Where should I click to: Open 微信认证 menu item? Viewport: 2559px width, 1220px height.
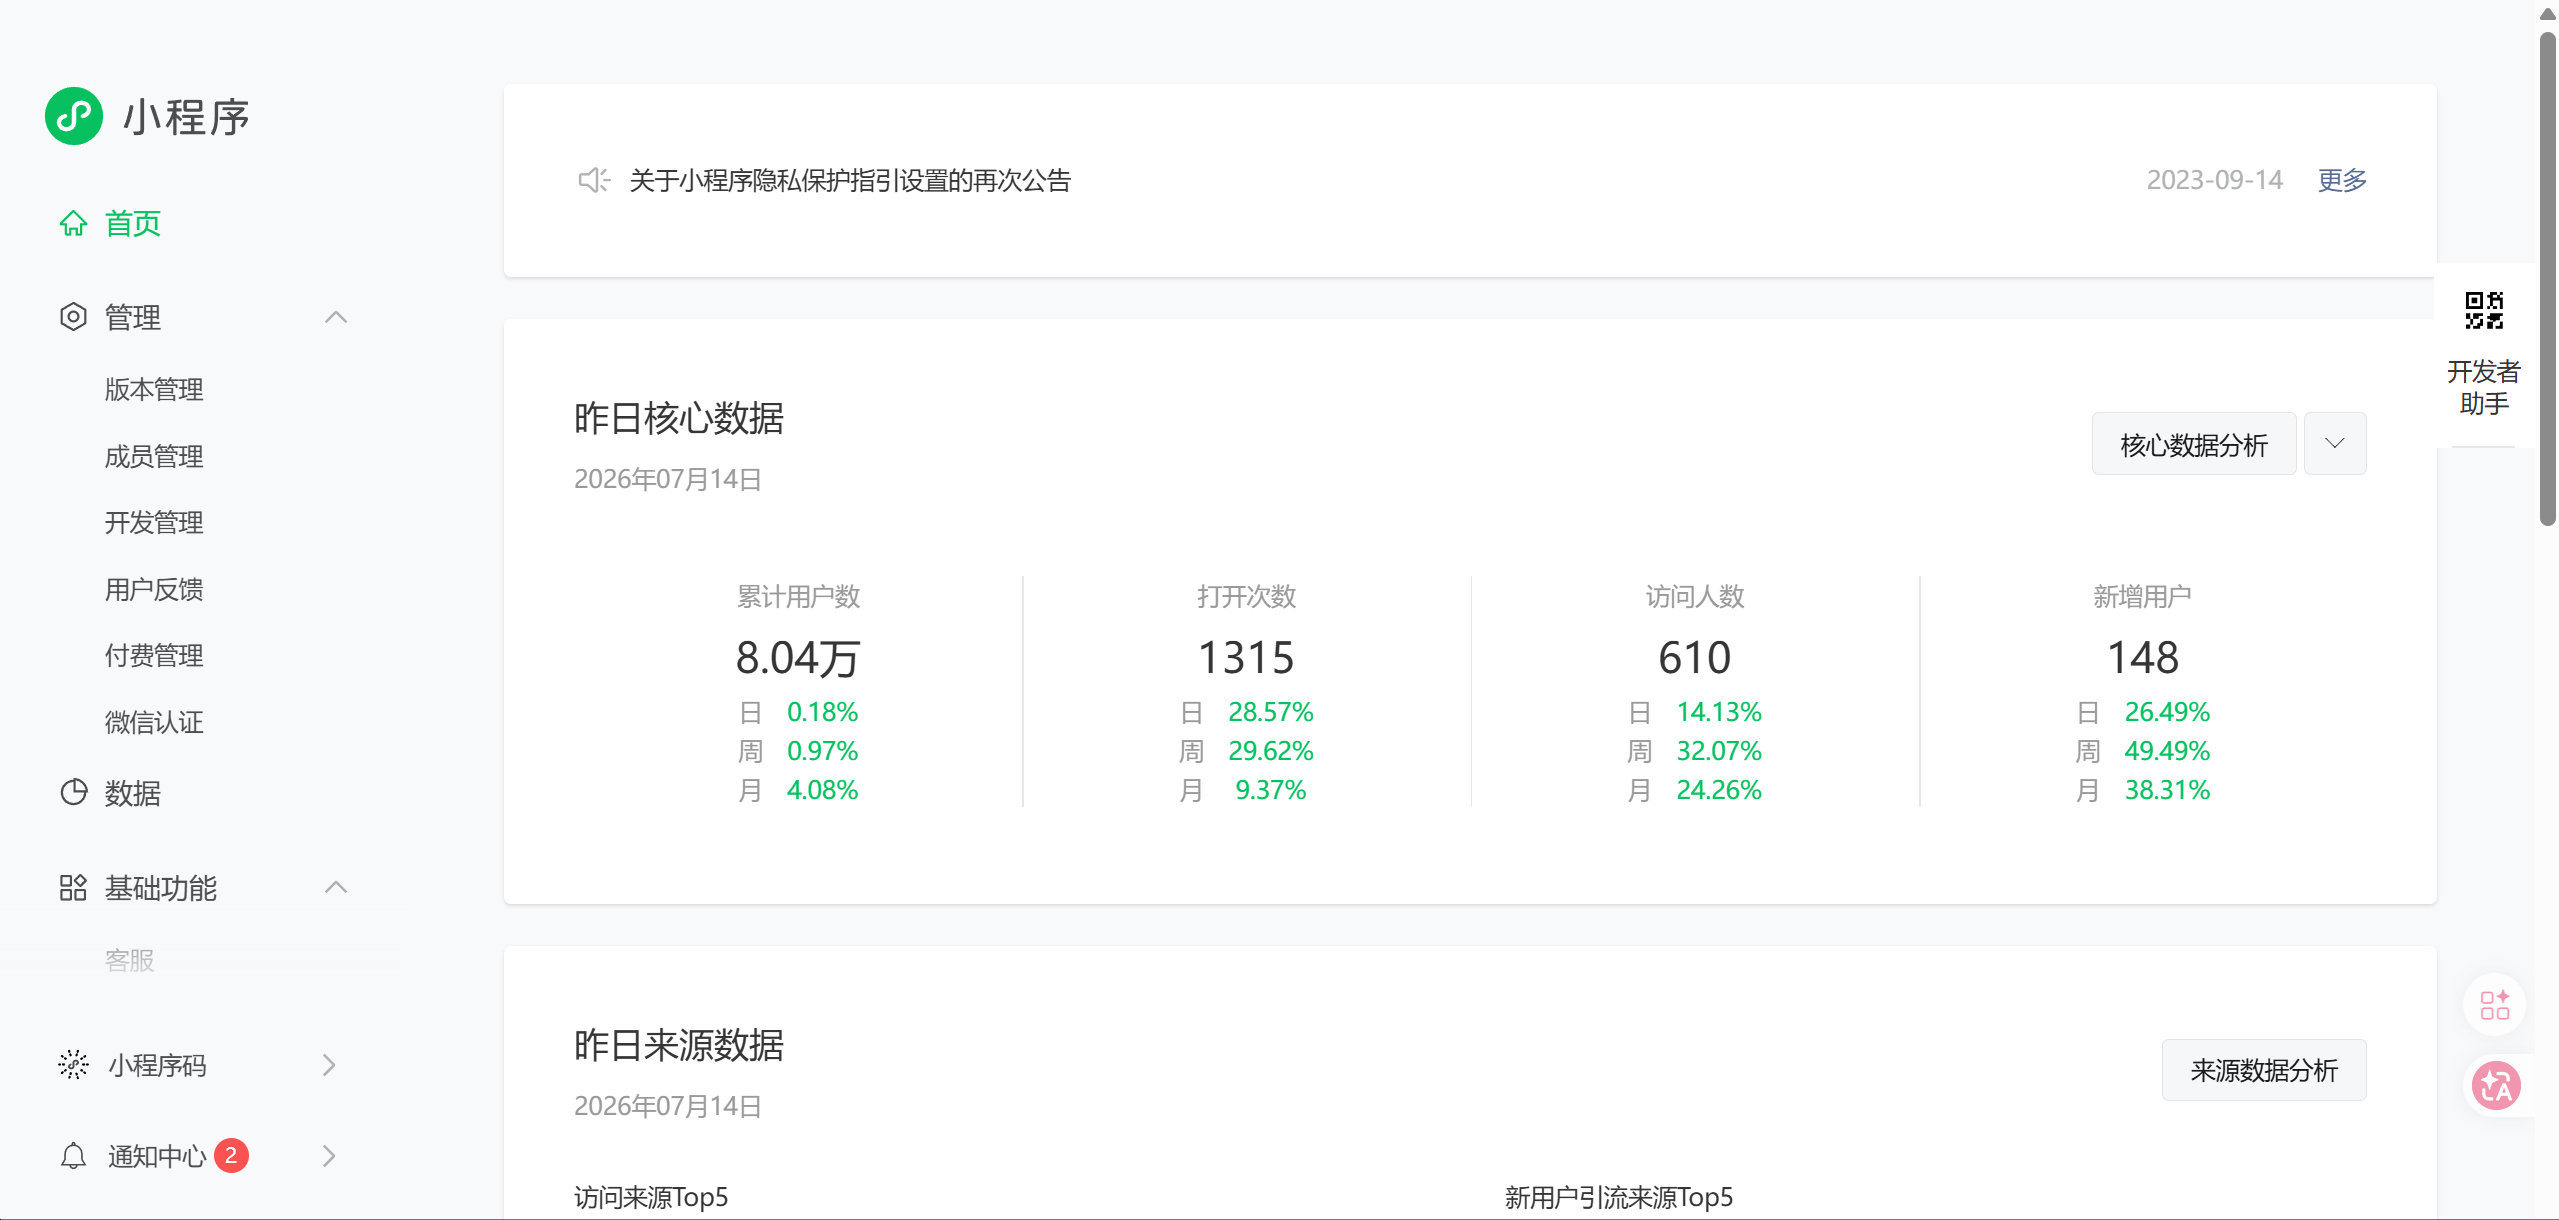click(154, 722)
